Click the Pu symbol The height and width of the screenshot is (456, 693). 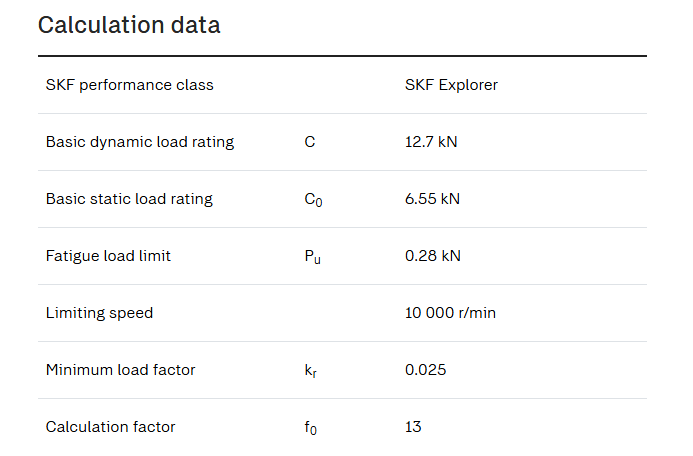coord(312,257)
